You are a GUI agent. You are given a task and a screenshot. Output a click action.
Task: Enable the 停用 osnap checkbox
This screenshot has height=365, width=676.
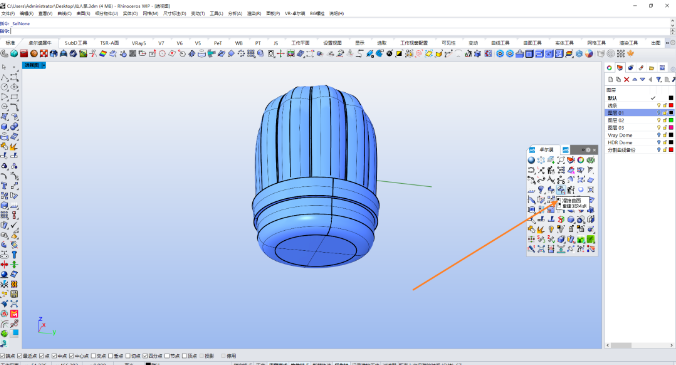pos(223,356)
